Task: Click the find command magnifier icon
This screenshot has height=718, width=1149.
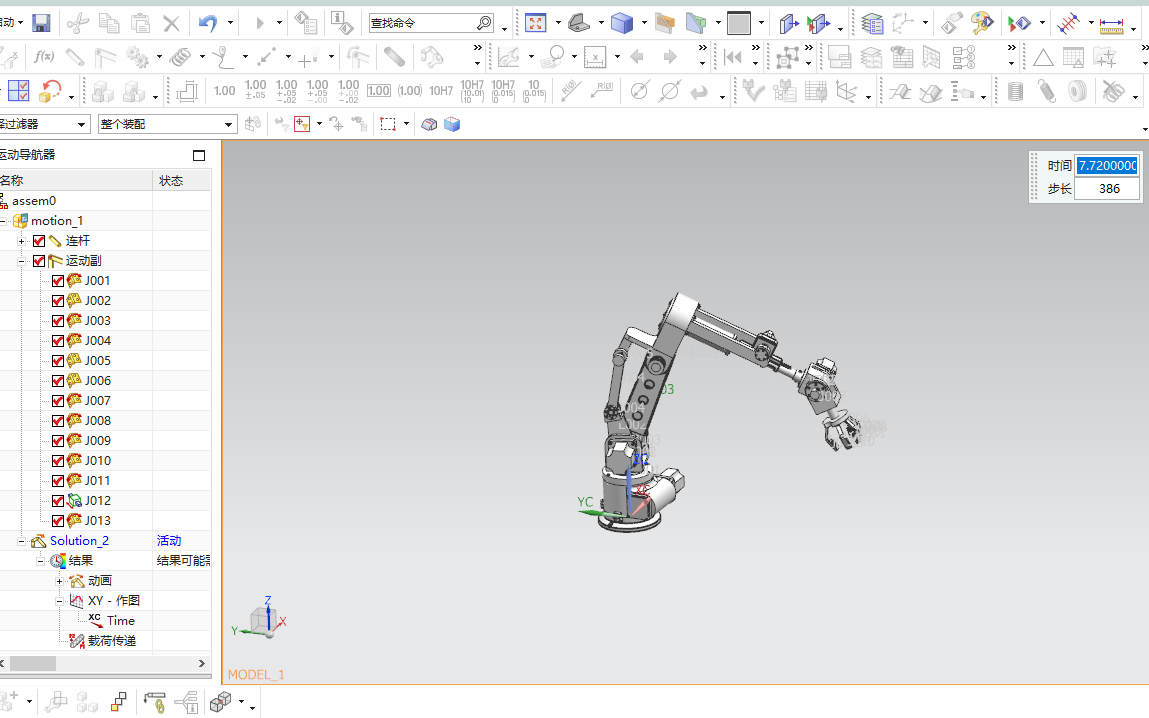Action: (484, 22)
